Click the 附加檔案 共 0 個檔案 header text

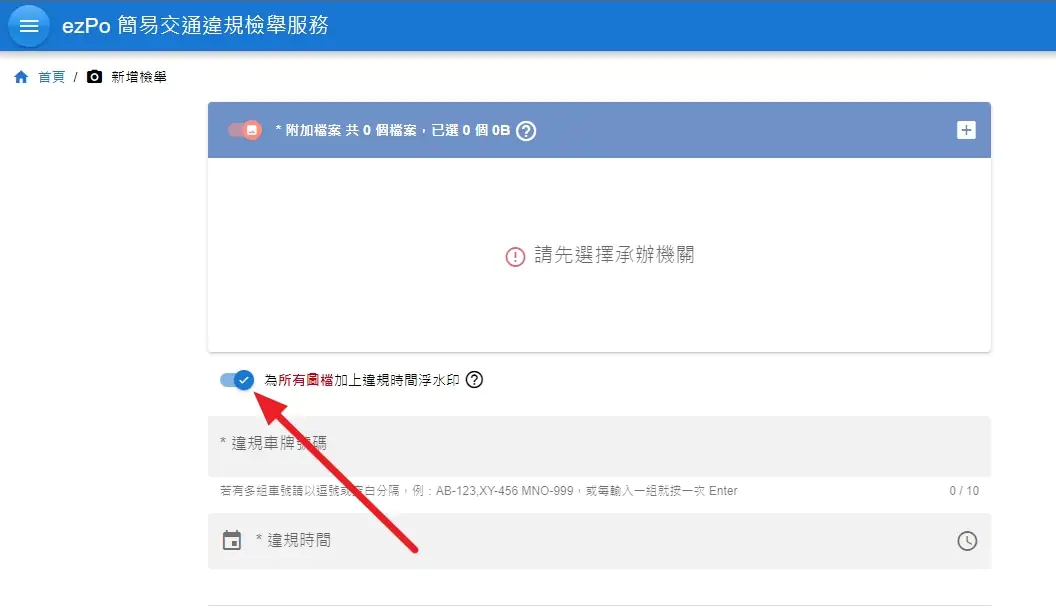(x=391, y=131)
